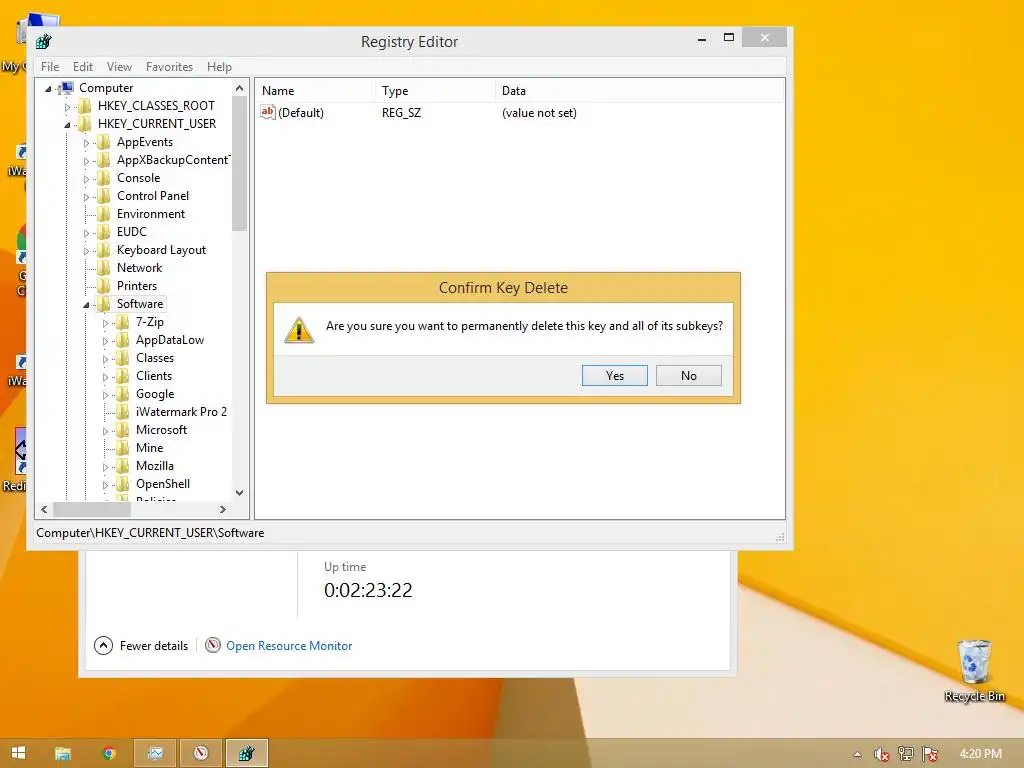The width and height of the screenshot is (1024, 768).
Task: Click the AppDataLow folder icon
Action: [122, 340]
